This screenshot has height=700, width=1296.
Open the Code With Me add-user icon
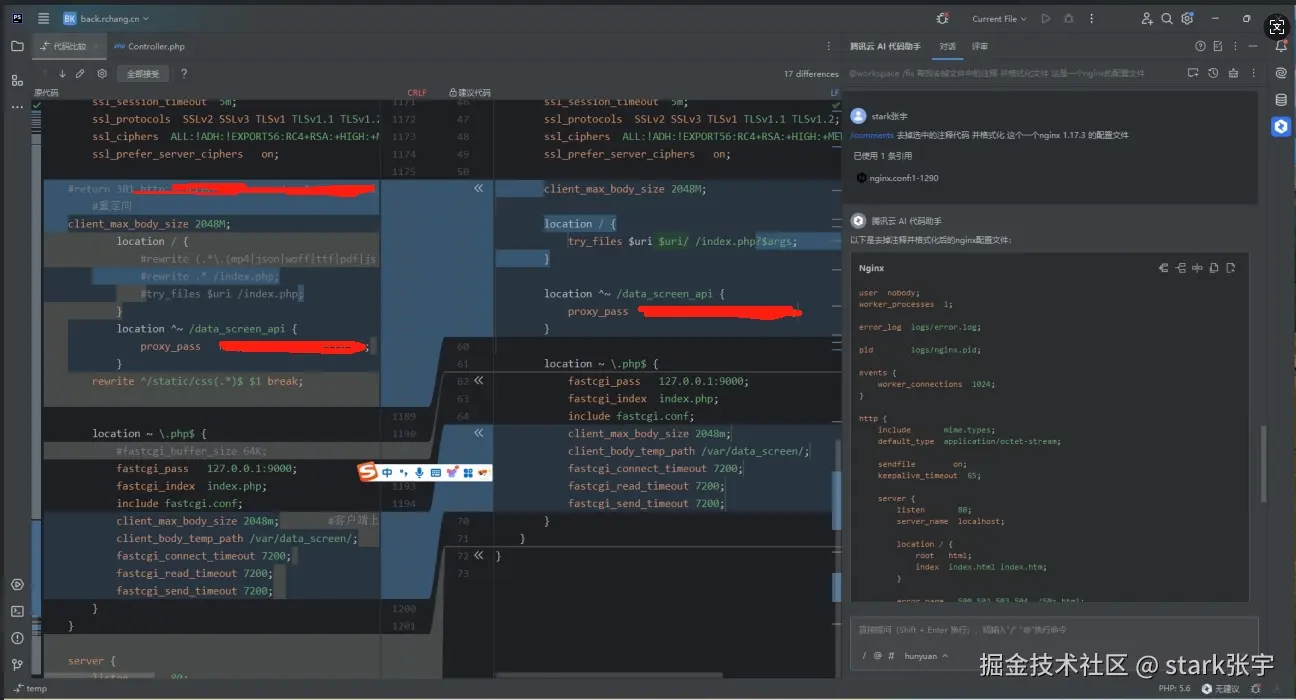coord(1147,18)
